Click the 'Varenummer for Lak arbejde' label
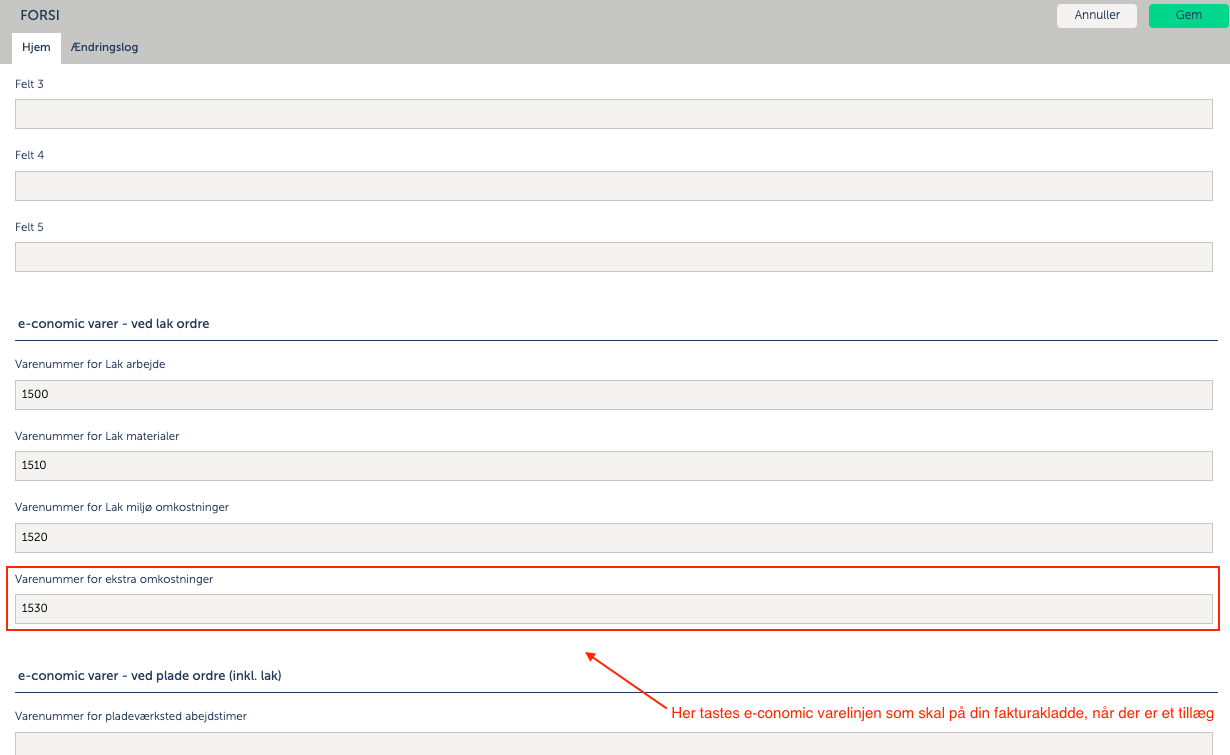Viewport: 1230px width, 755px height. pos(90,364)
